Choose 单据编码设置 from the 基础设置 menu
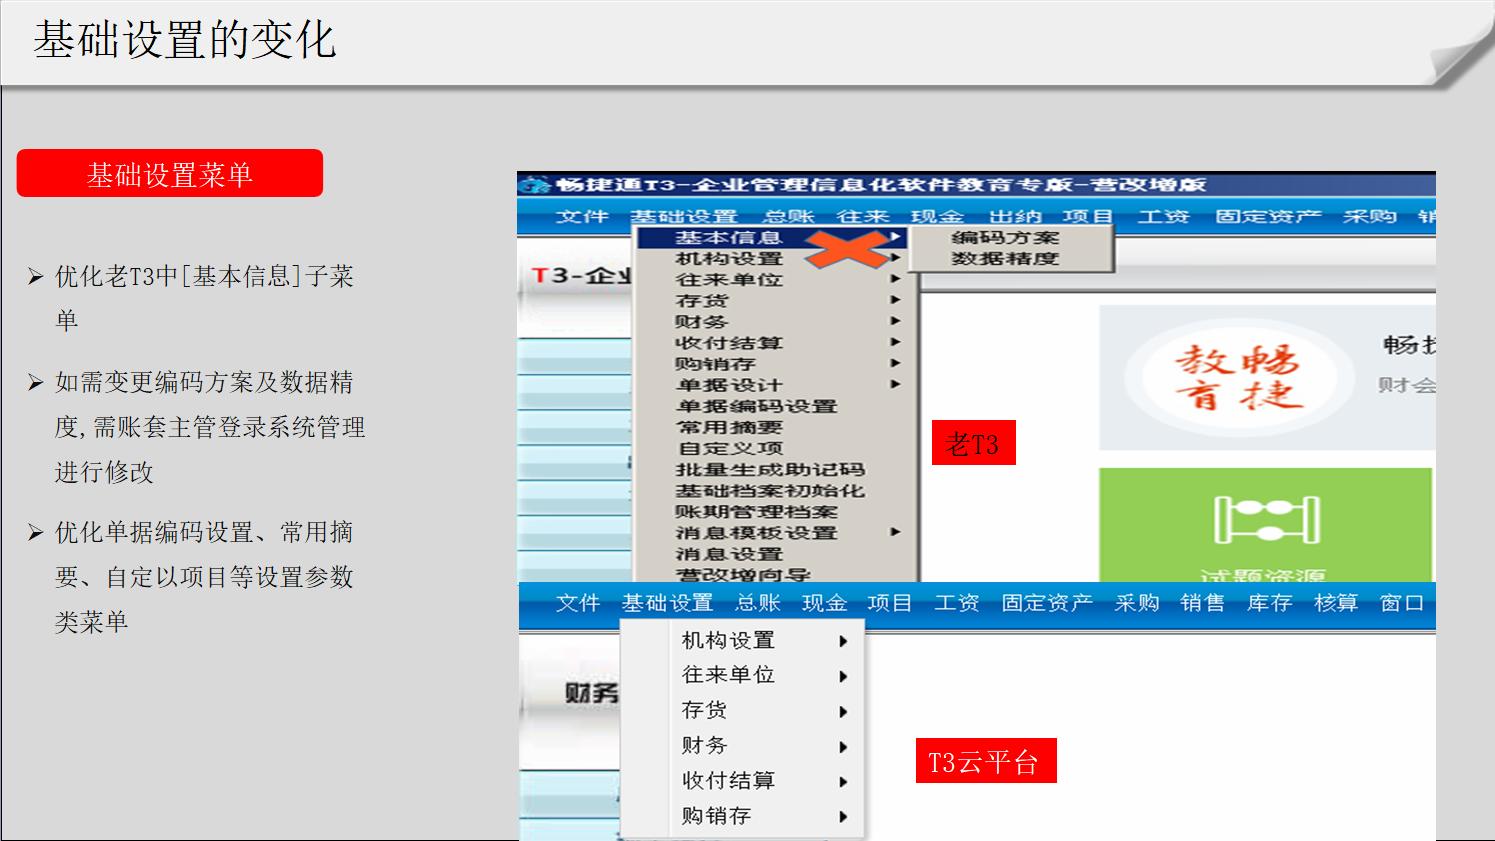1495x841 pixels. point(755,405)
